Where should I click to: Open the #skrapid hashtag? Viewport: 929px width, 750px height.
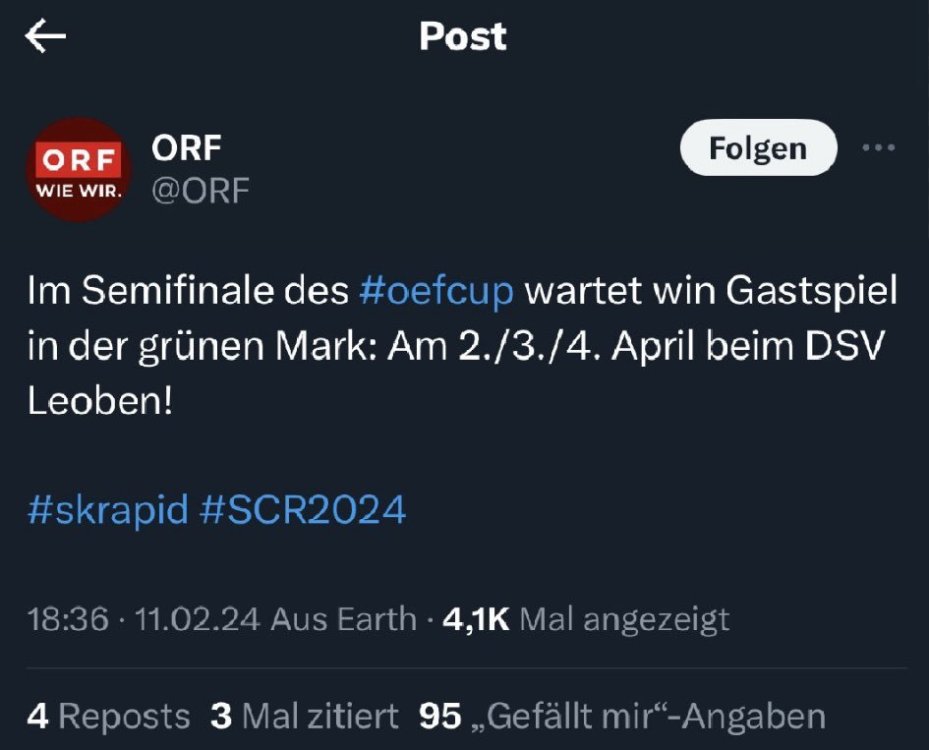(107, 509)
